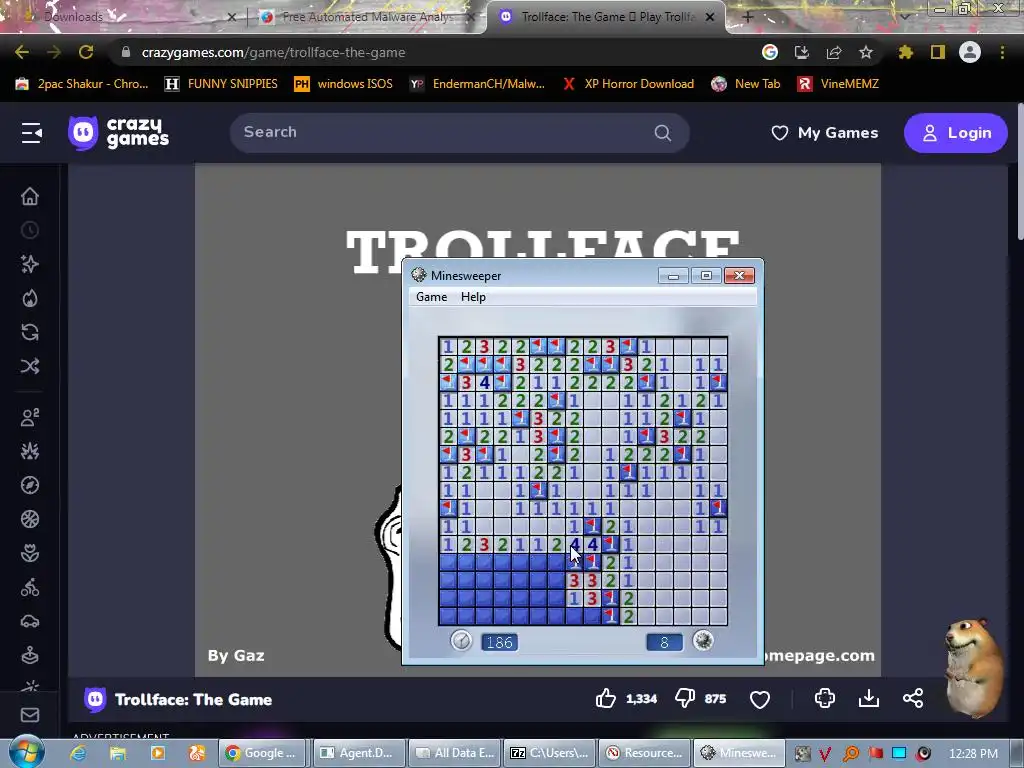Reload the page

click(86, 52)
